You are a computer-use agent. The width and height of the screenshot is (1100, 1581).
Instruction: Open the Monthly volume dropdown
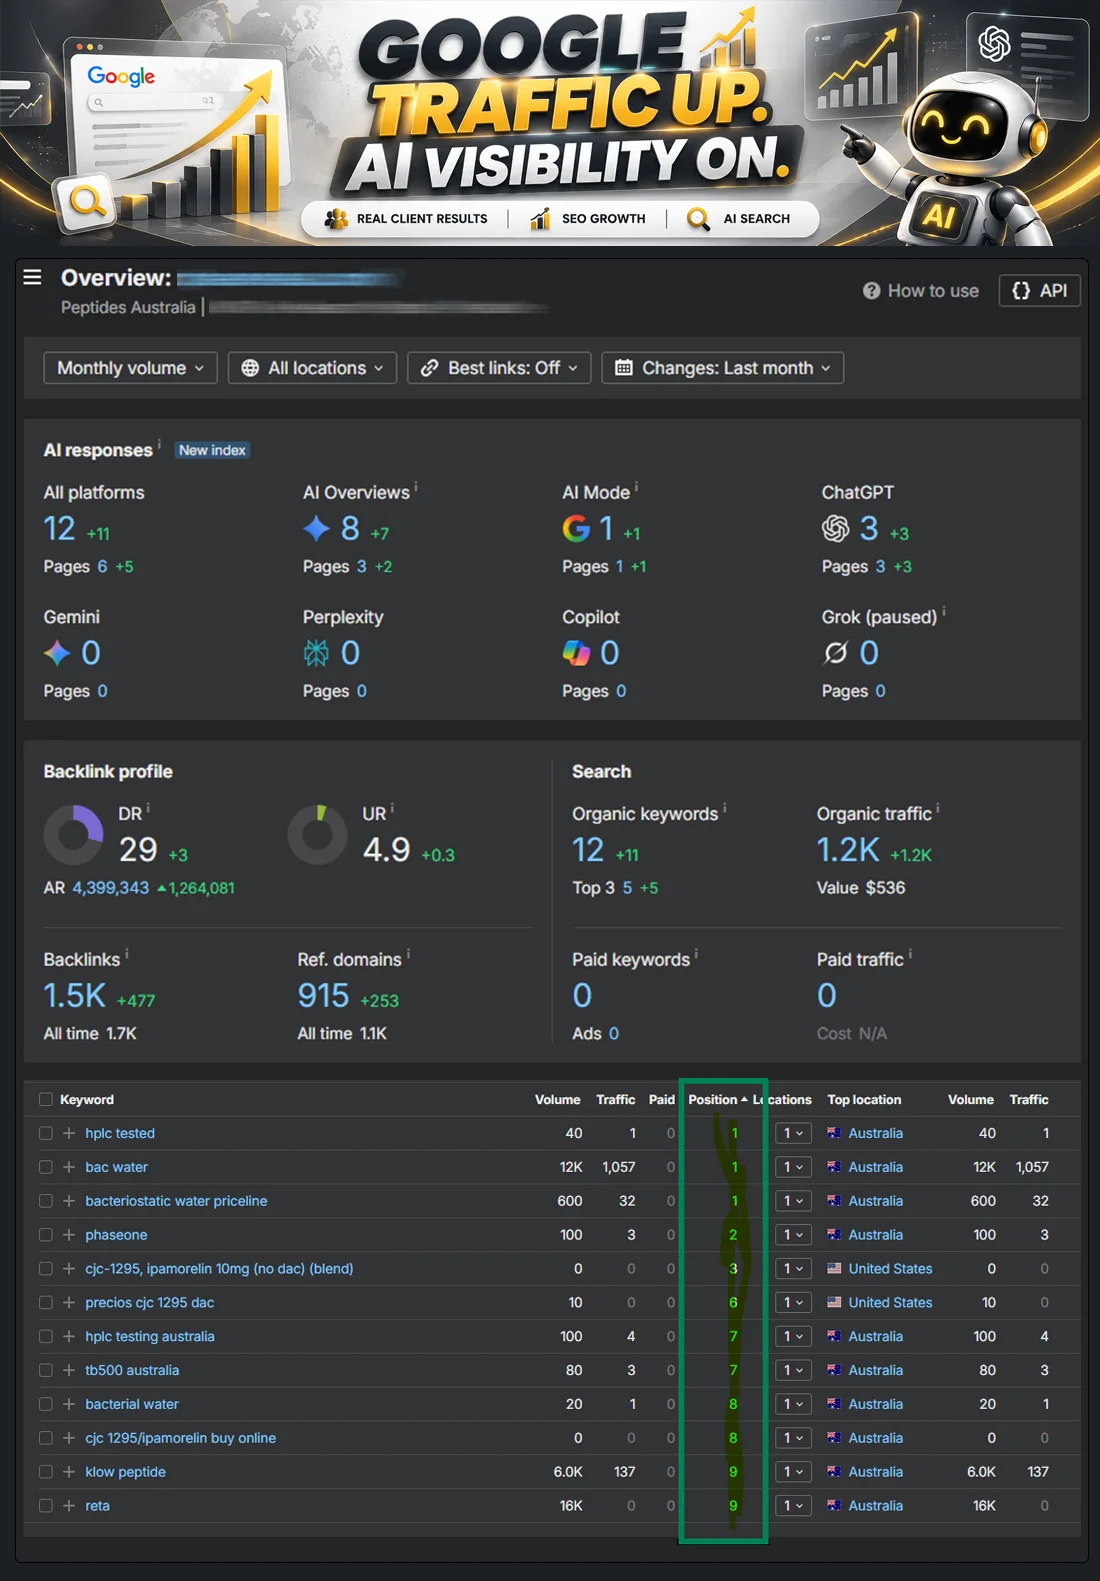[131, 368]
